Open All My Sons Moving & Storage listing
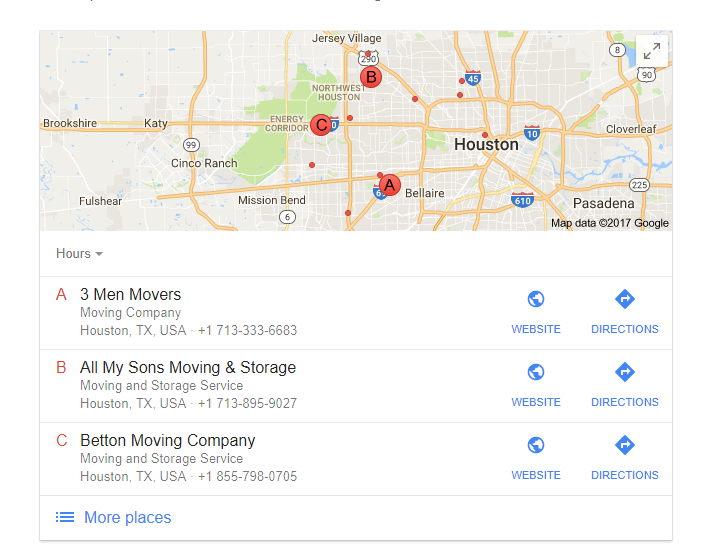The height and width of the screenshot is (556, 706). point(188,367)
